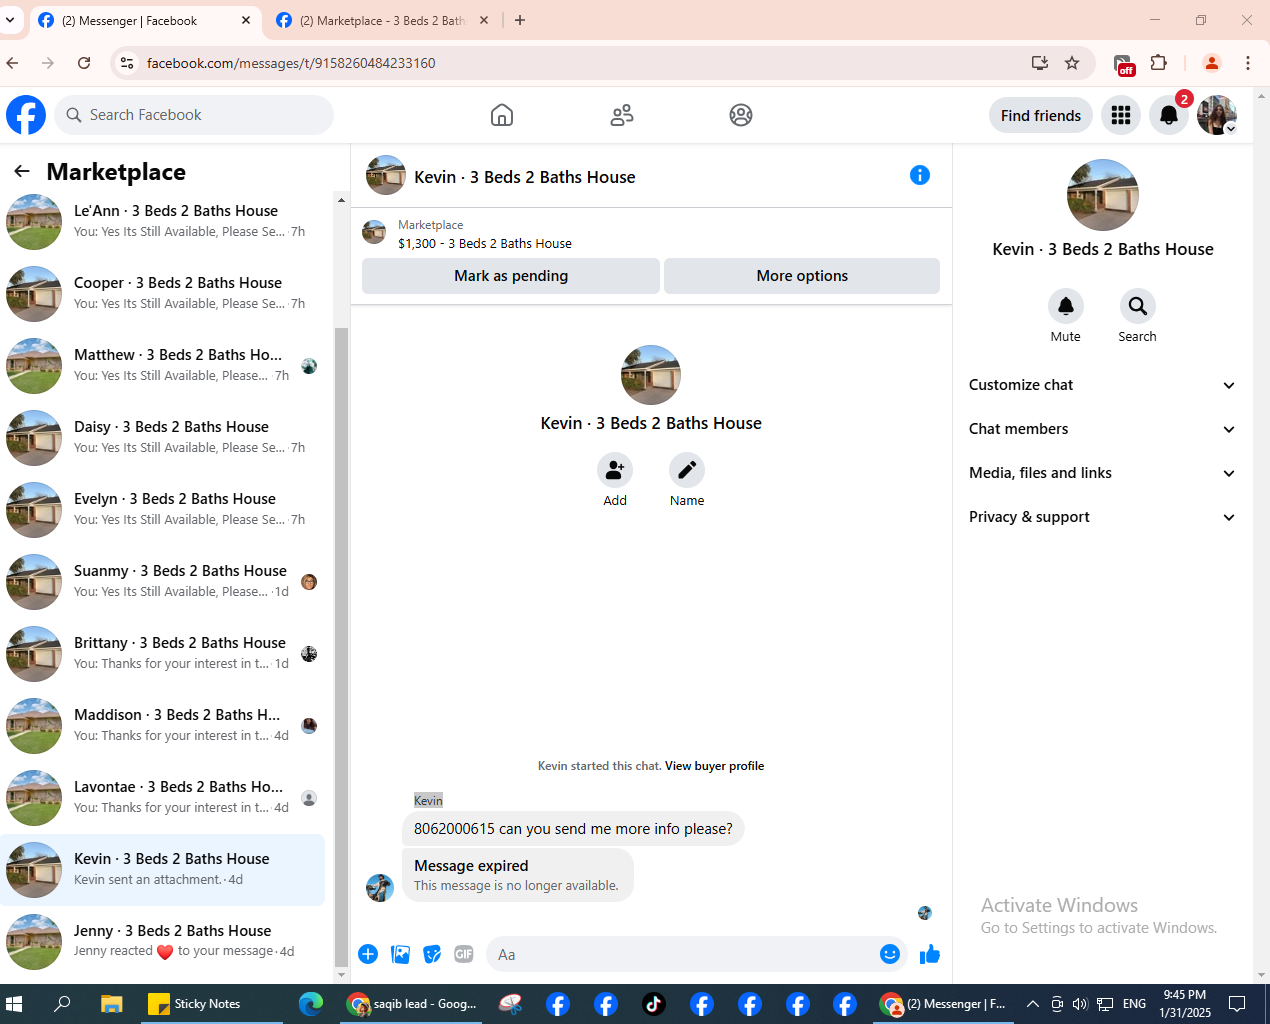Switch to the Marketplace 3 Beds browser tab
This screenshot has width=1270, height=1024.
381,20
